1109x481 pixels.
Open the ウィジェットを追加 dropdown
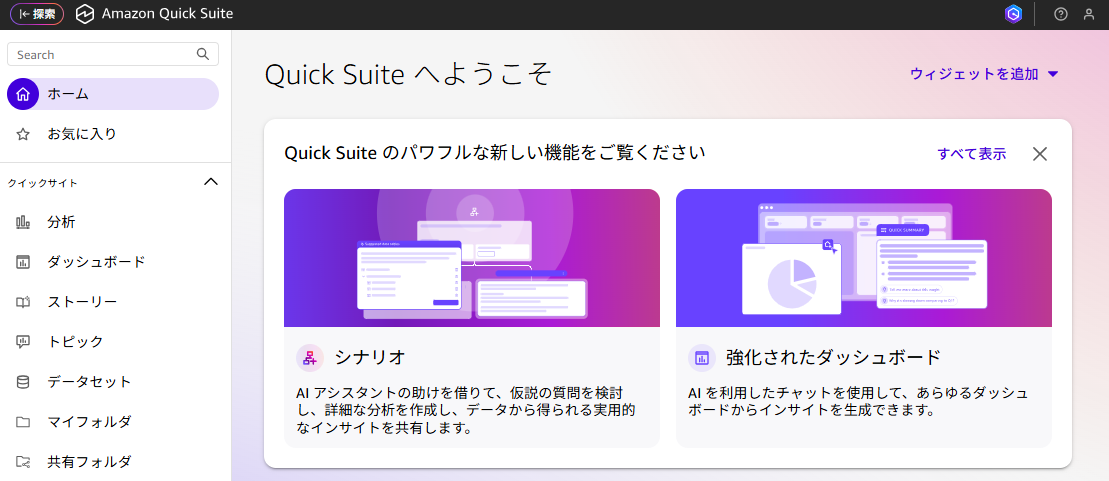[x=984, y=74]
